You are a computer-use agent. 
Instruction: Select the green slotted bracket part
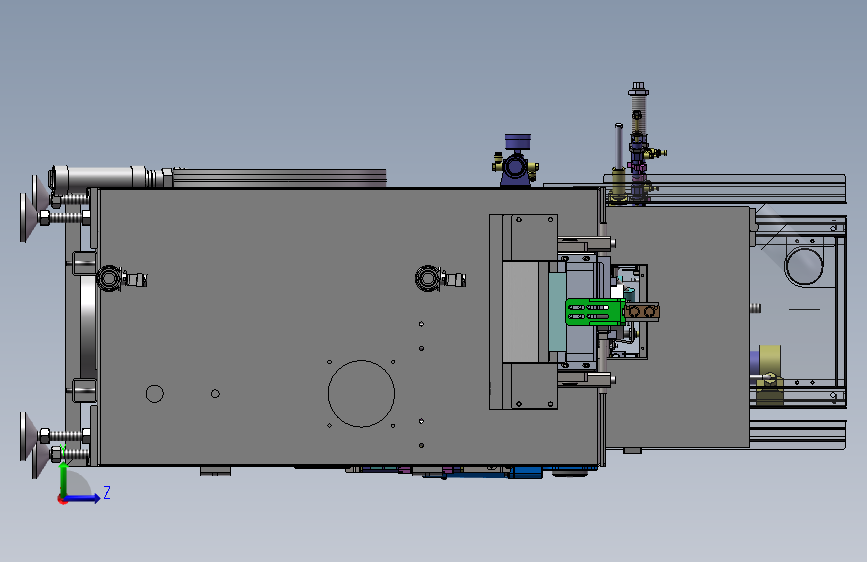pyautogui.click(x=594, y=311)
